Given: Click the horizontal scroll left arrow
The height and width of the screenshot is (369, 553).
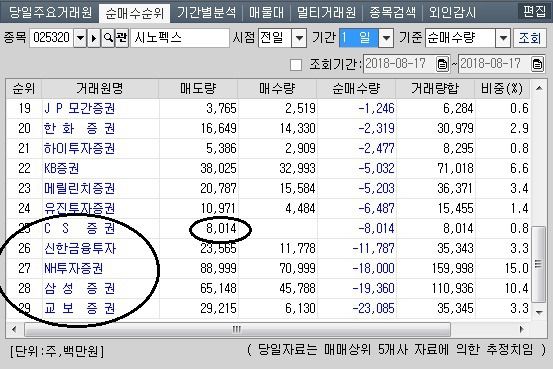Looking at the screenshot, I should pos(14,330).
